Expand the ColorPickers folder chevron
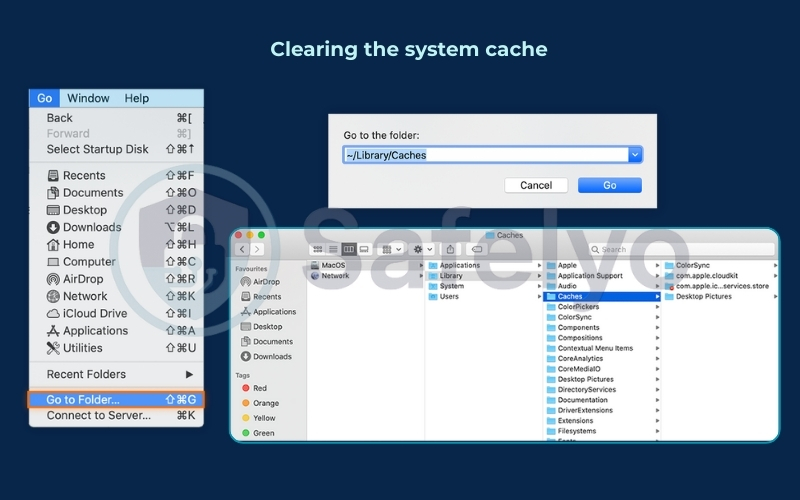The image size is (800, 500). pos(657,307)
